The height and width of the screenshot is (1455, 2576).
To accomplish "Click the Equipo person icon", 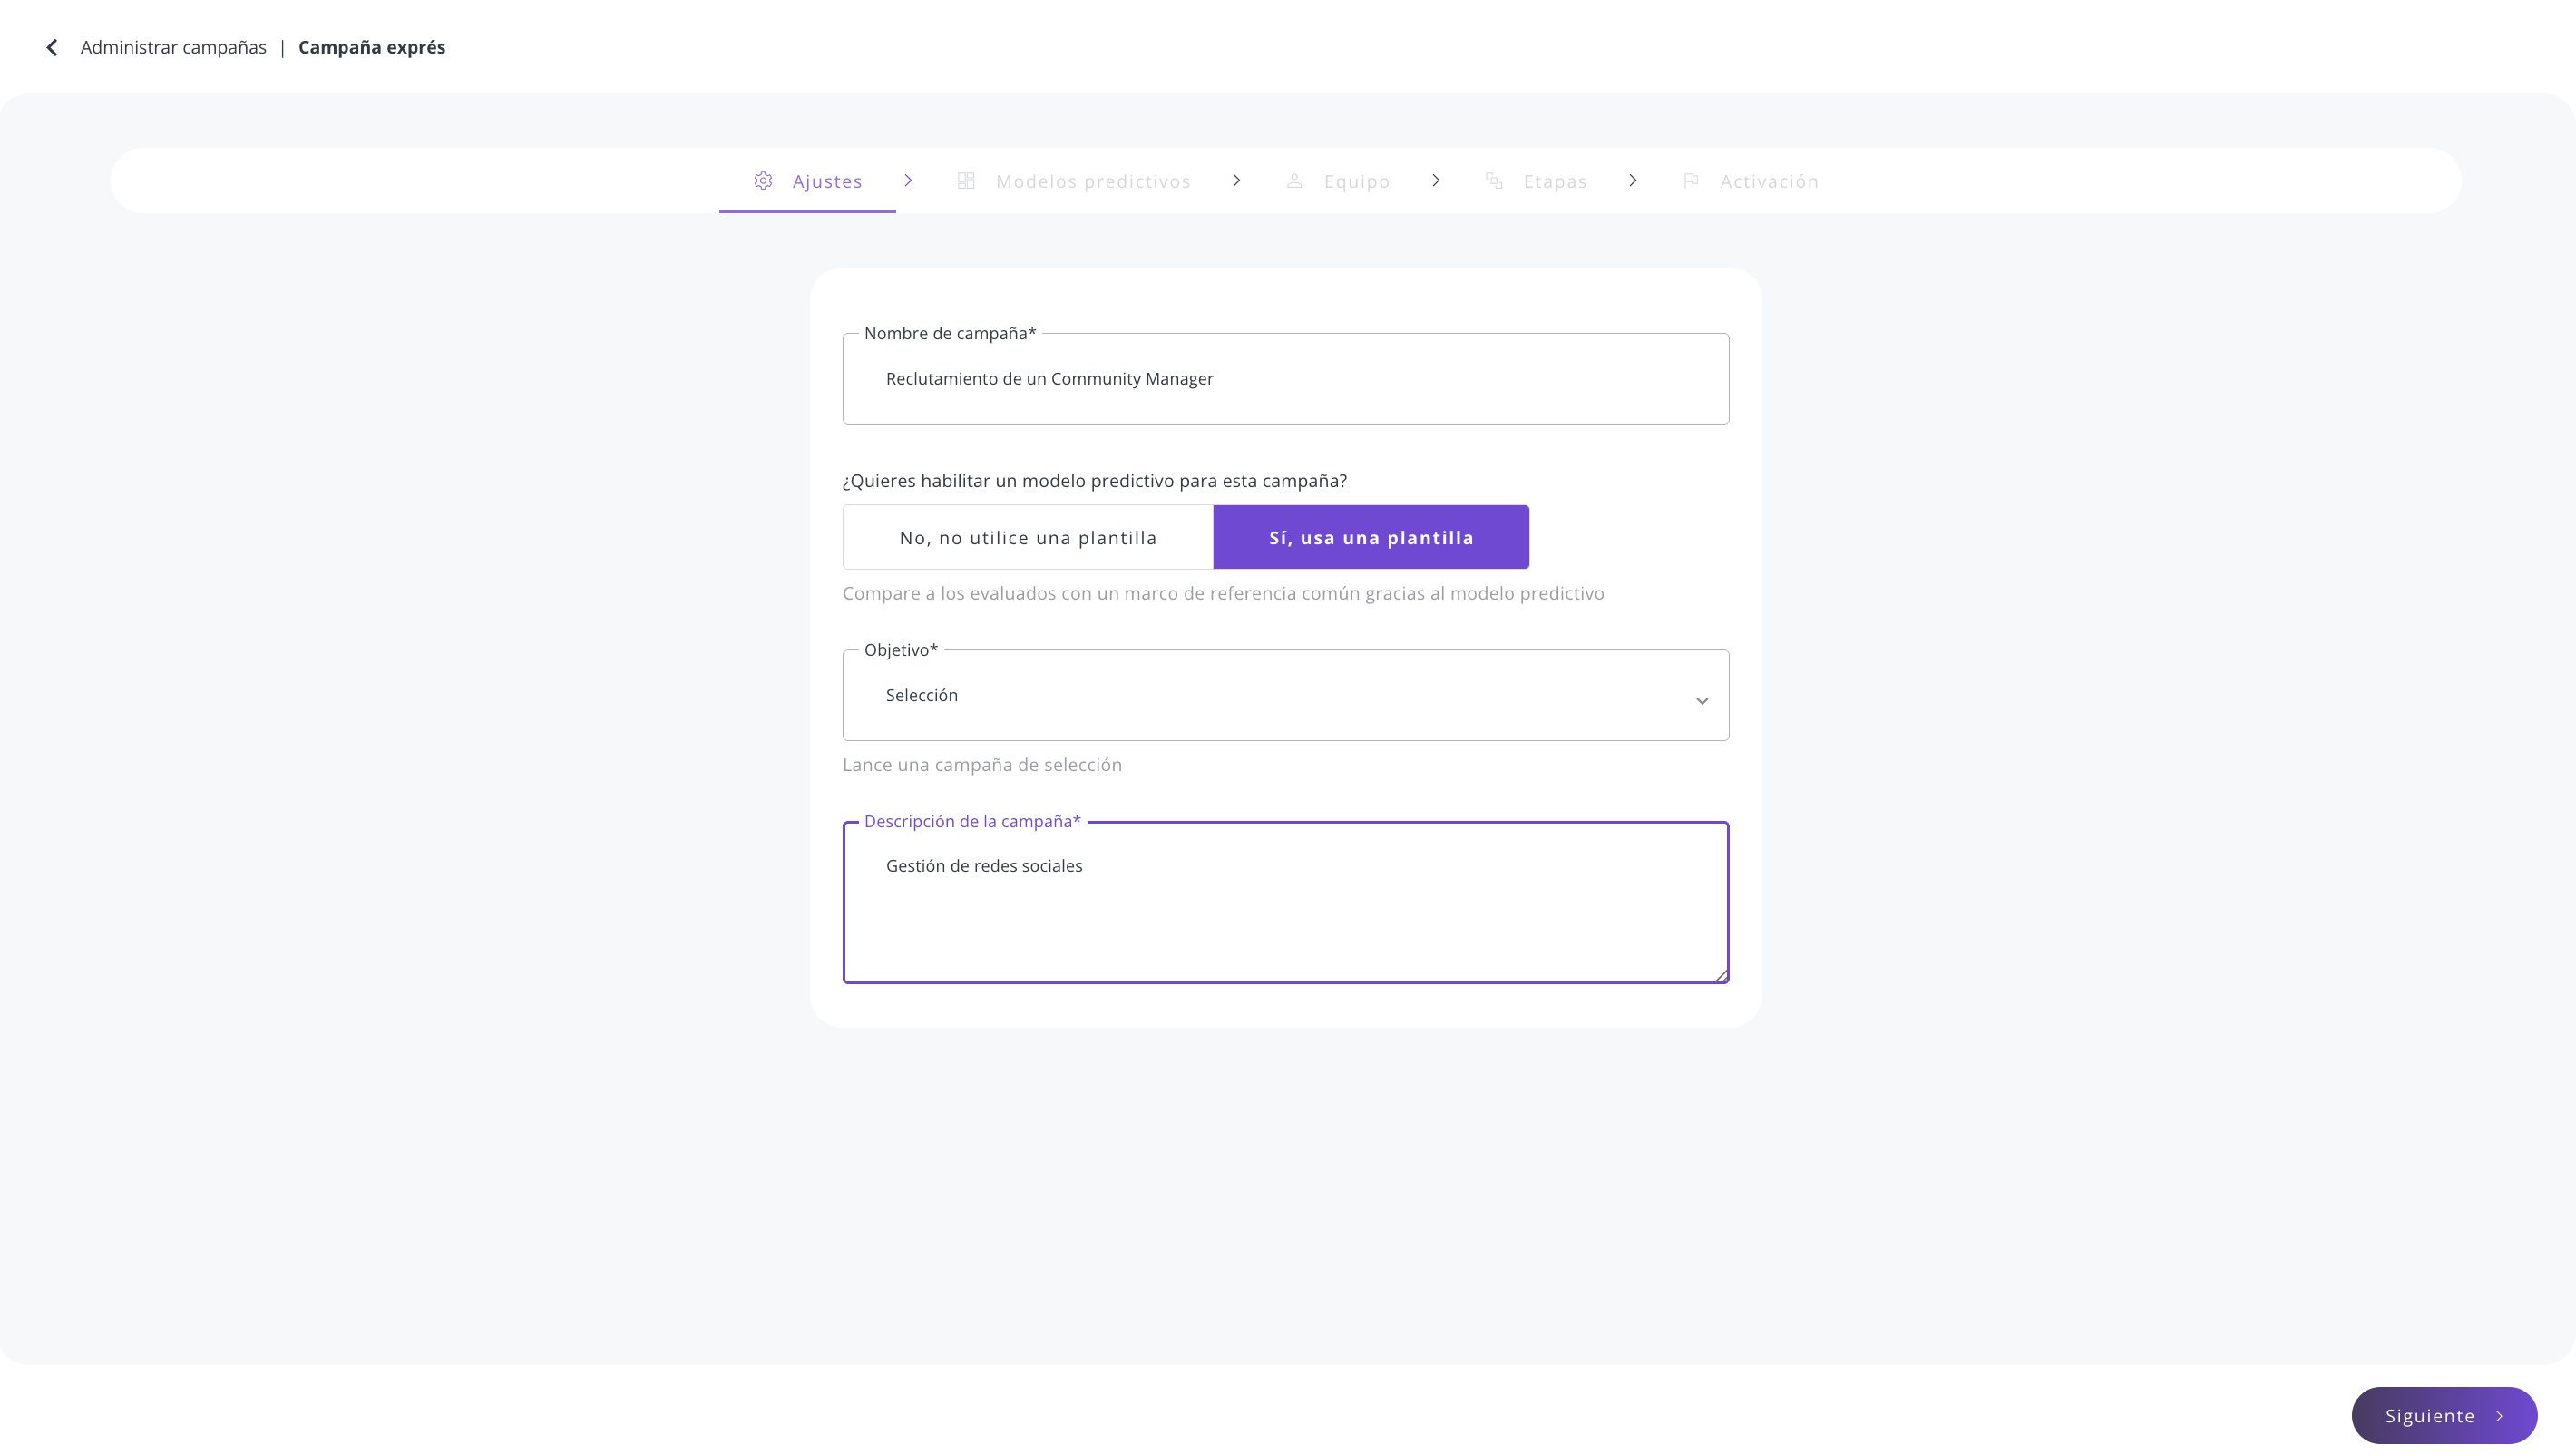I will tap(1294, 181).
